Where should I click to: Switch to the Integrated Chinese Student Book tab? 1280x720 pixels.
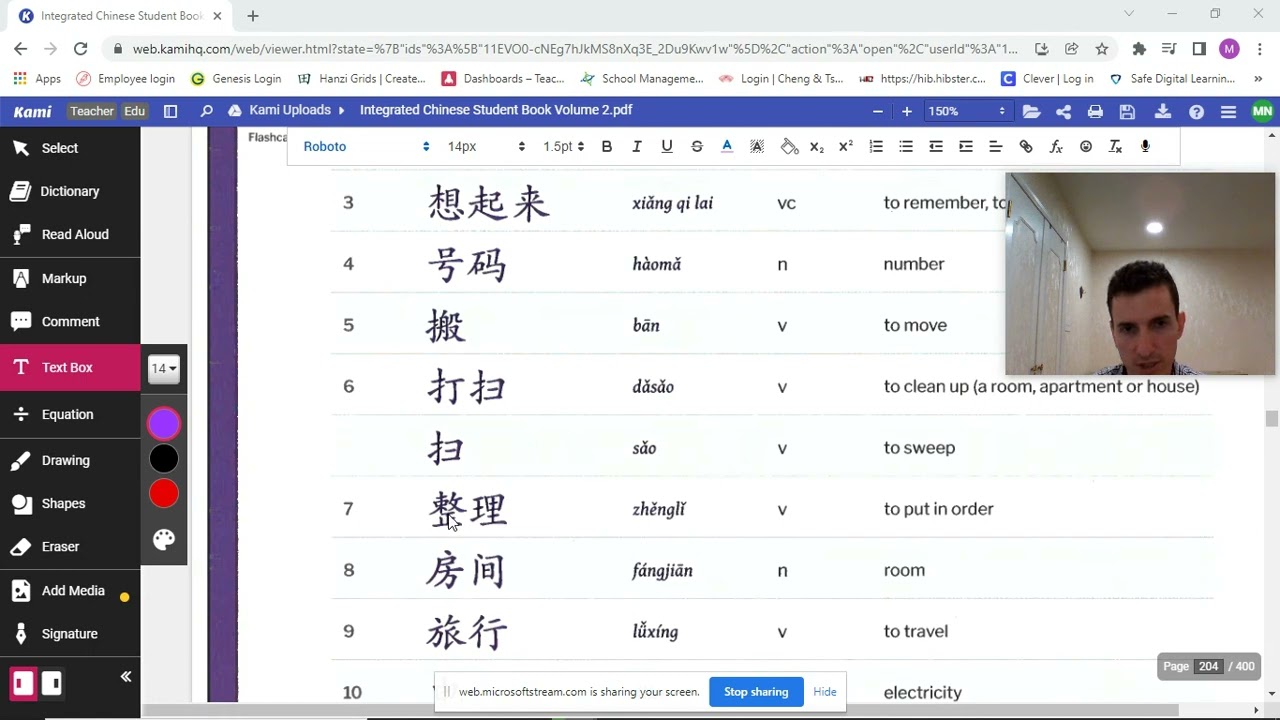[121, 16]
